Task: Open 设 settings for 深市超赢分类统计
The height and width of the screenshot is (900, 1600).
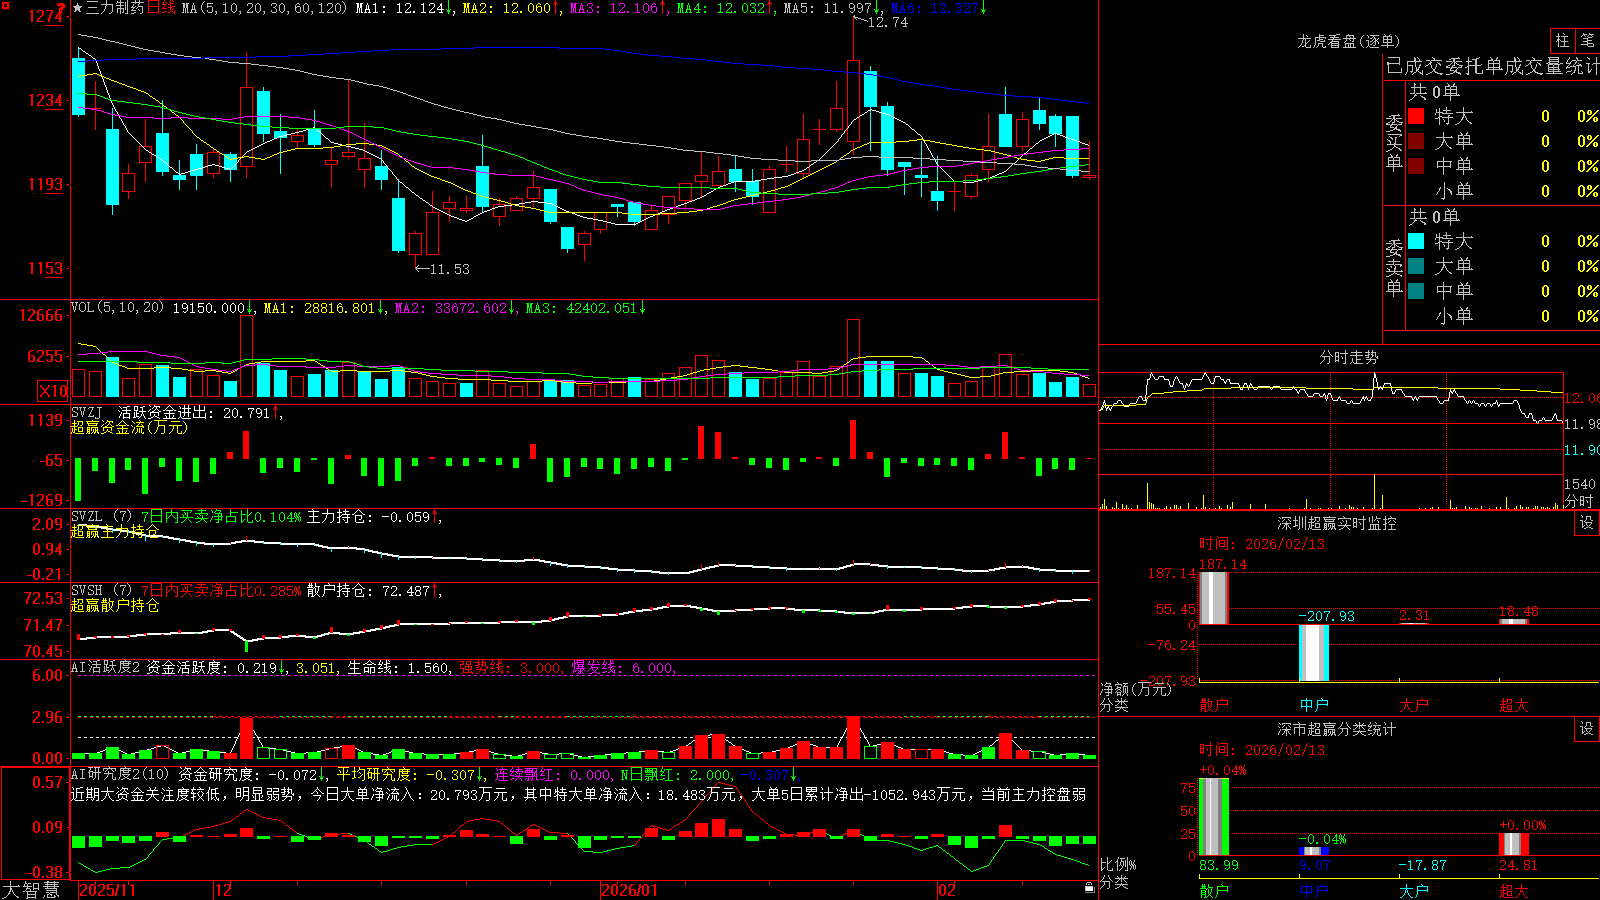Action: (x=1587, y=729)
